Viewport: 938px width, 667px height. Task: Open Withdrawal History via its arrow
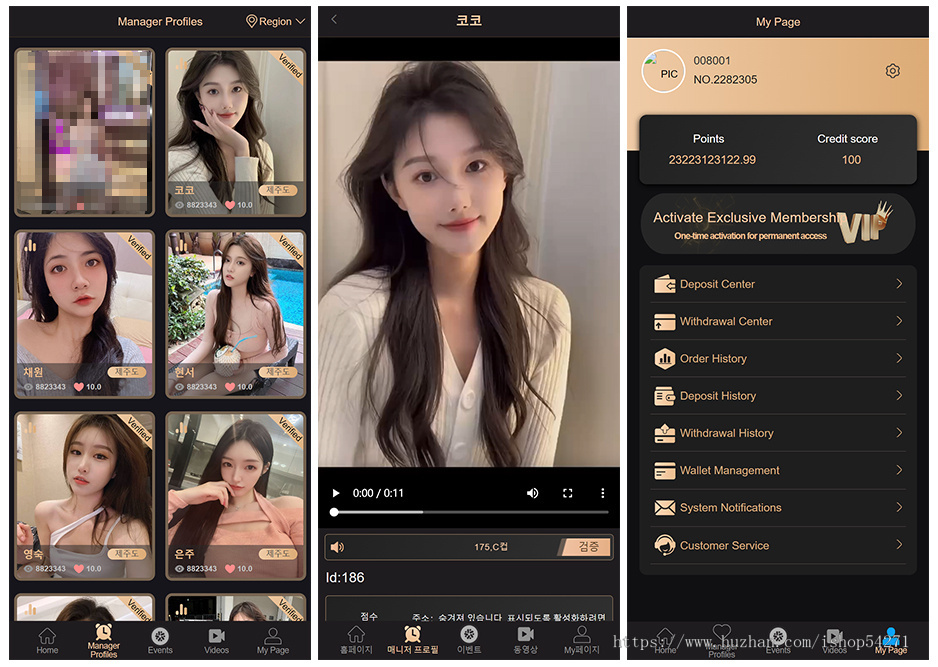[899, 433]
